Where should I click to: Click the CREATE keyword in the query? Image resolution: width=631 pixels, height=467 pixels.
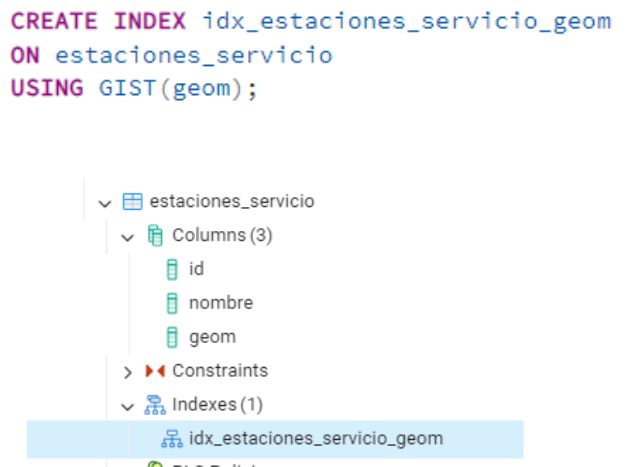coord(55,20)
